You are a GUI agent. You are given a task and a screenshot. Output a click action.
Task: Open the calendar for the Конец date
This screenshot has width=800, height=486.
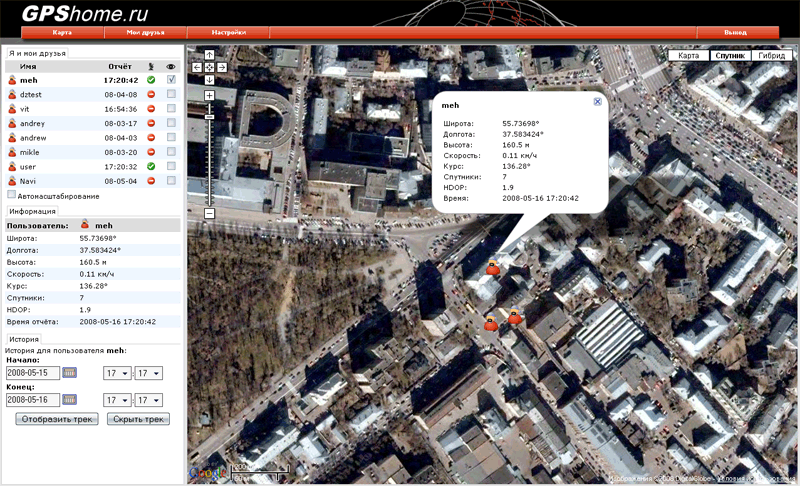click(69, 400)
